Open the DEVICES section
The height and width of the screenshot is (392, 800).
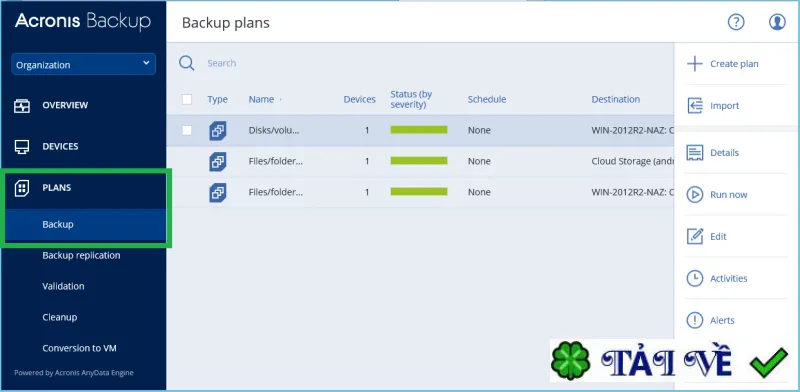pos(60,146)
